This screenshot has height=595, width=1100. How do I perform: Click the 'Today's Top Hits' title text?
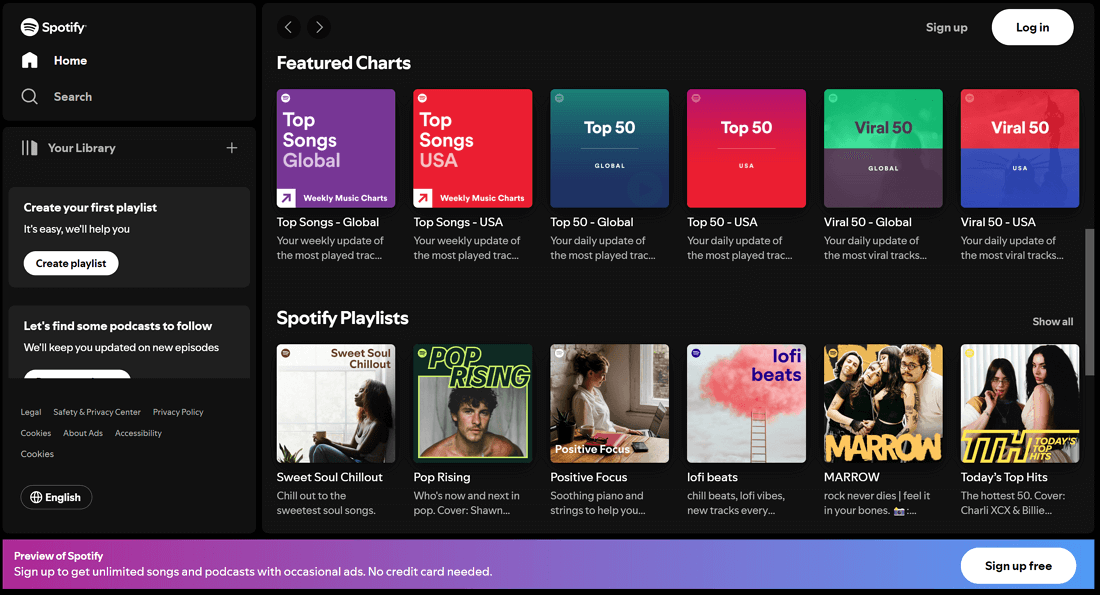point(1004,477)
